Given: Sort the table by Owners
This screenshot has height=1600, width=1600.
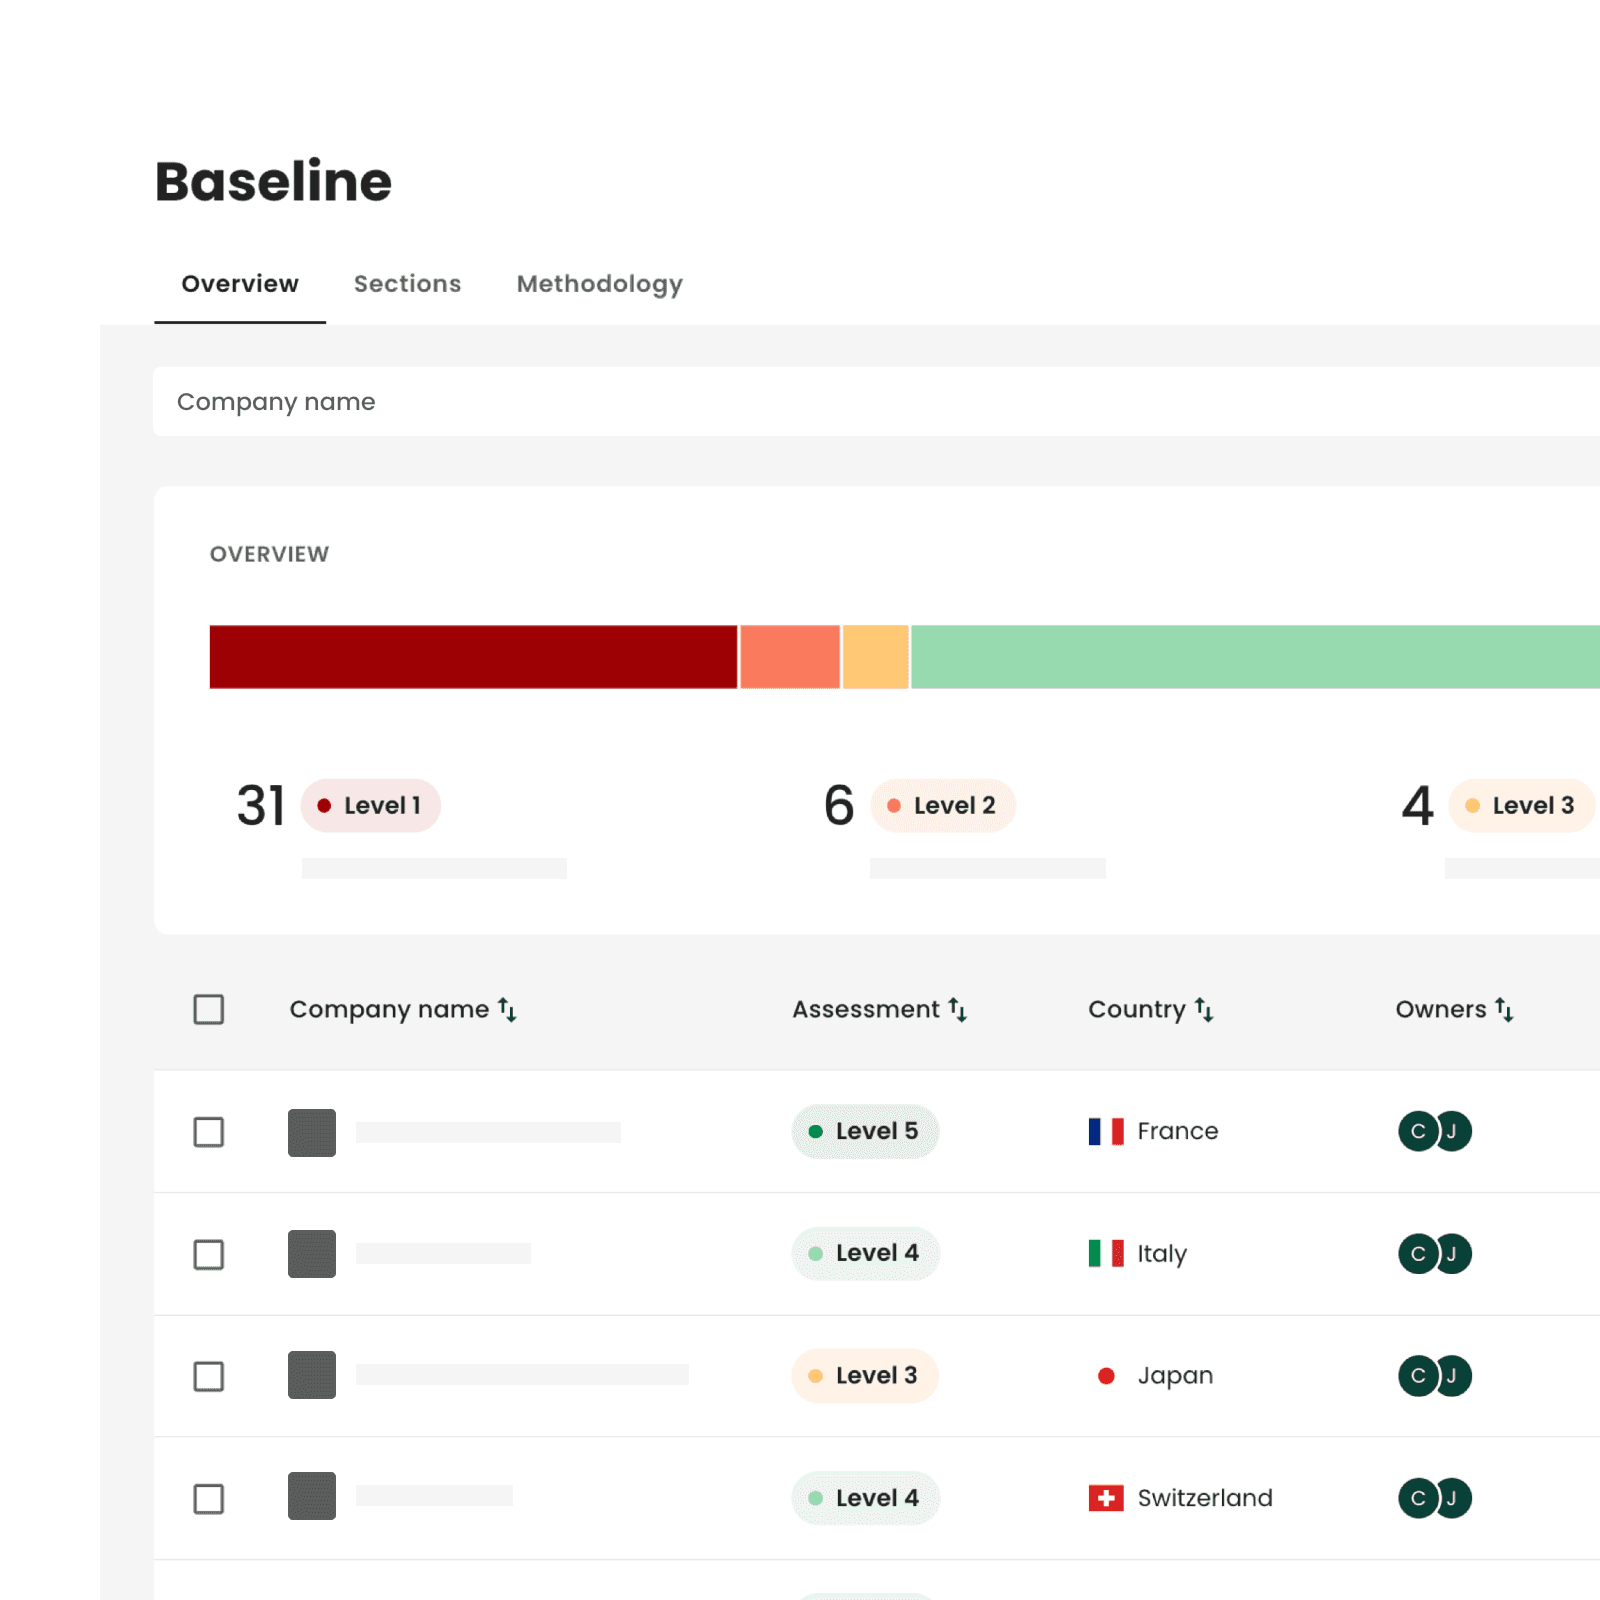Looking at the screenshot, I should (1503, 1010).
